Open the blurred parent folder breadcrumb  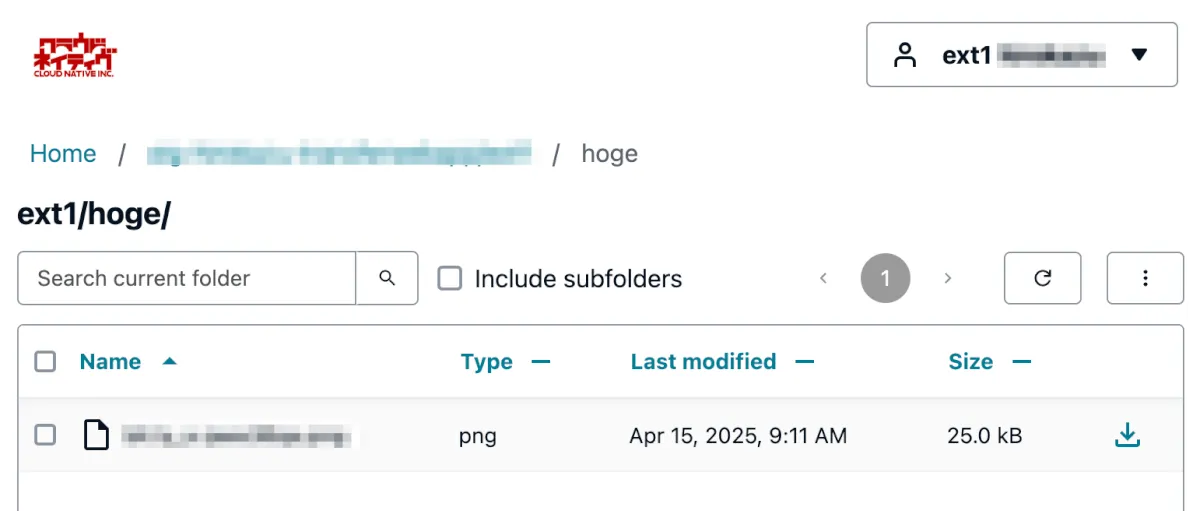[338, 154]
